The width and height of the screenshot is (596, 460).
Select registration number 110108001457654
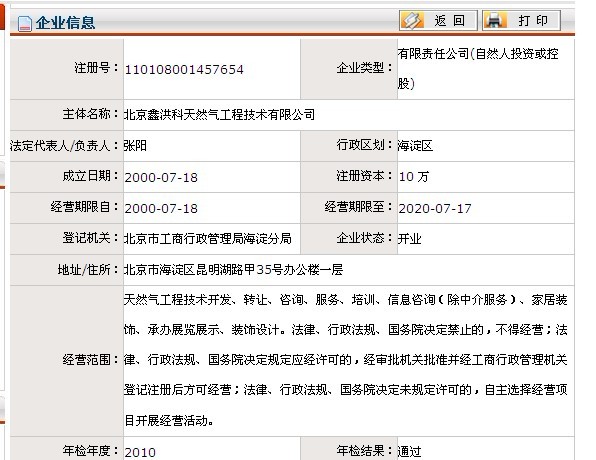coord(184,70)
